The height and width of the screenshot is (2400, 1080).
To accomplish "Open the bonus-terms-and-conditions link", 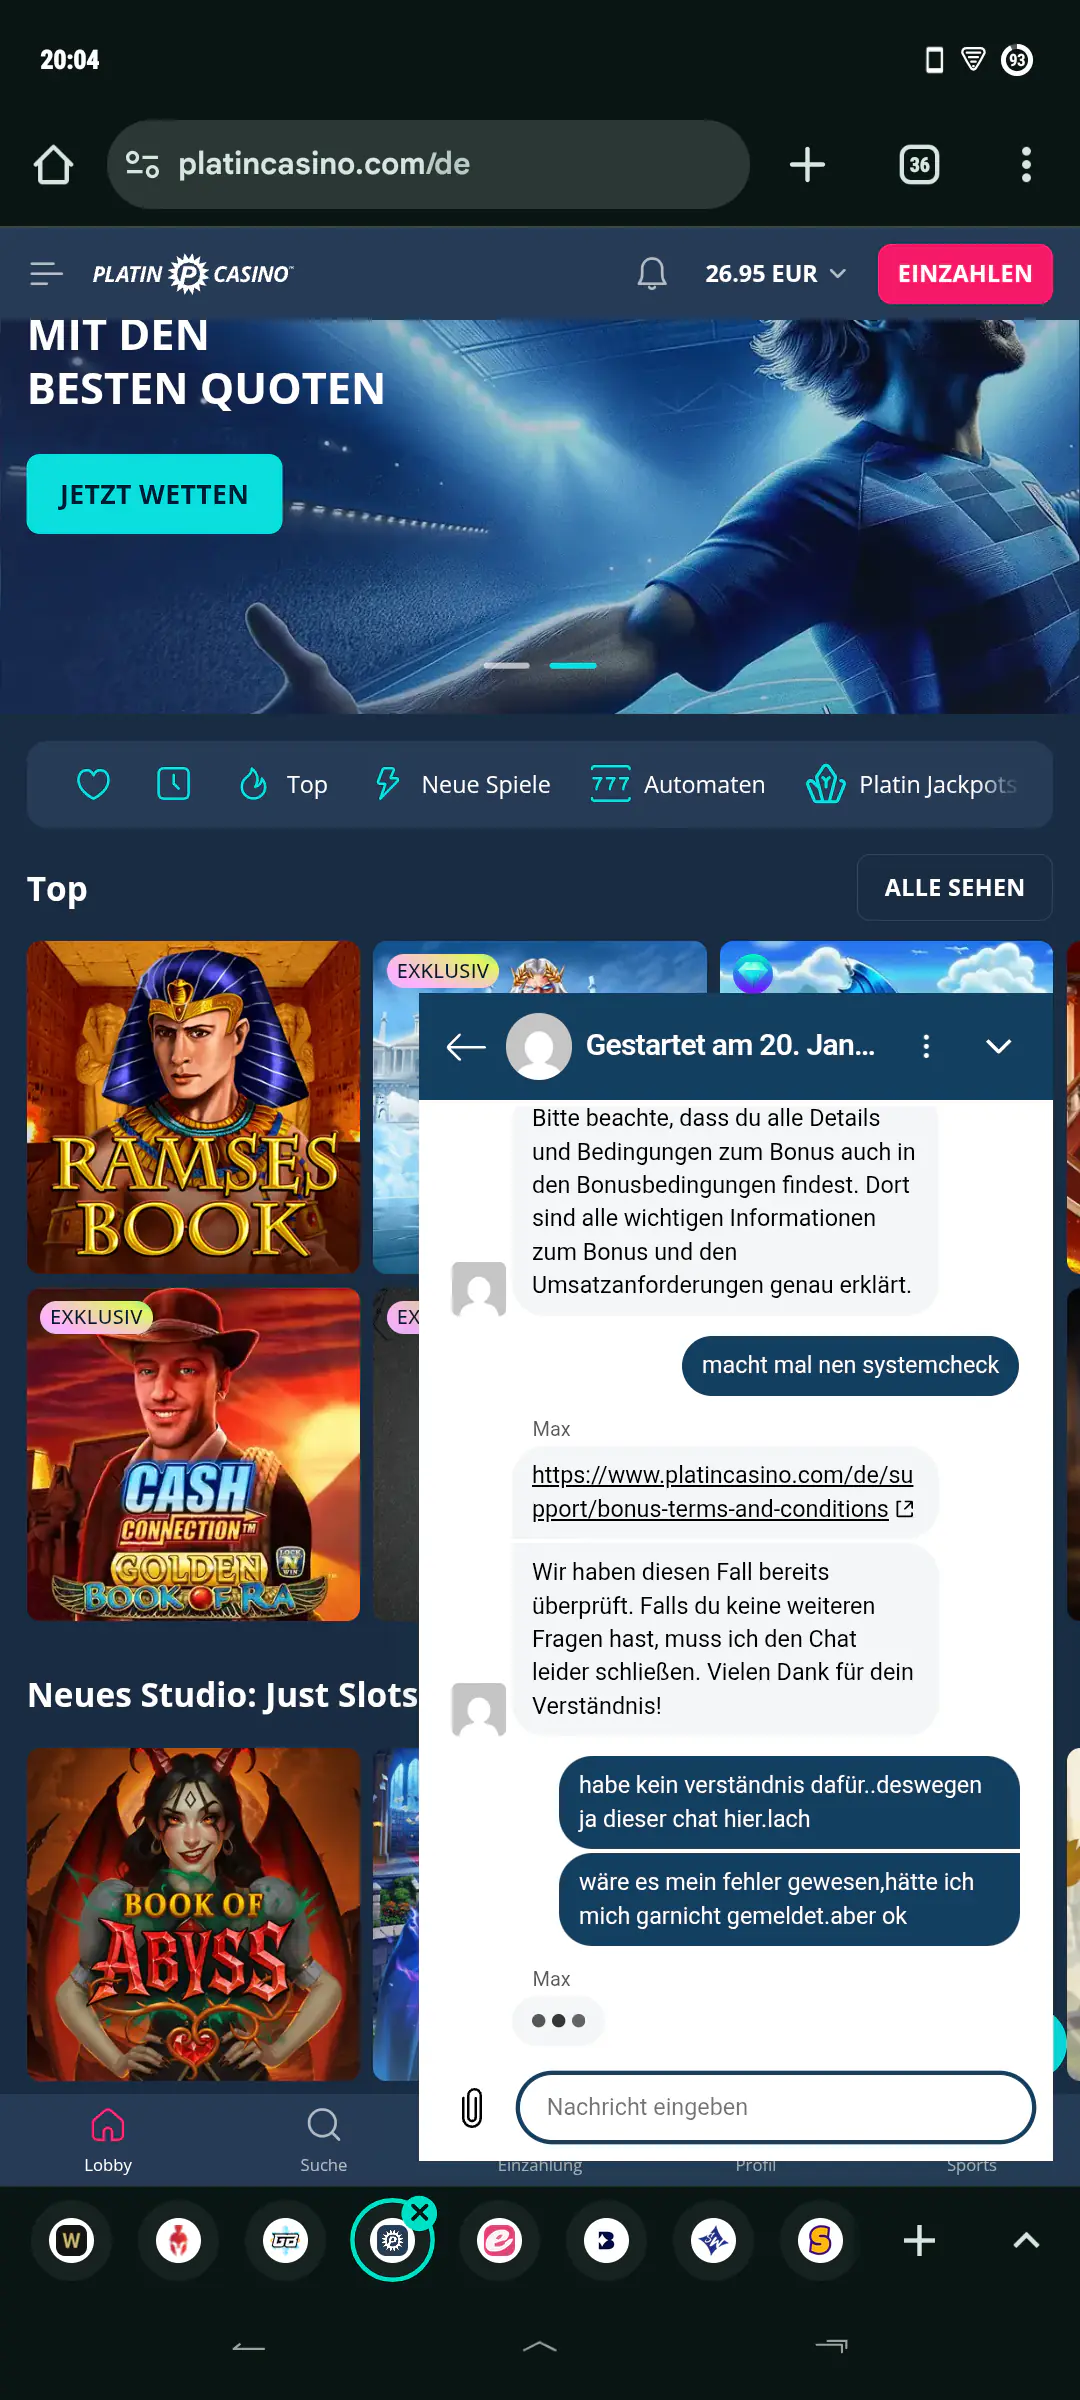I will (x=722, y=1492).
